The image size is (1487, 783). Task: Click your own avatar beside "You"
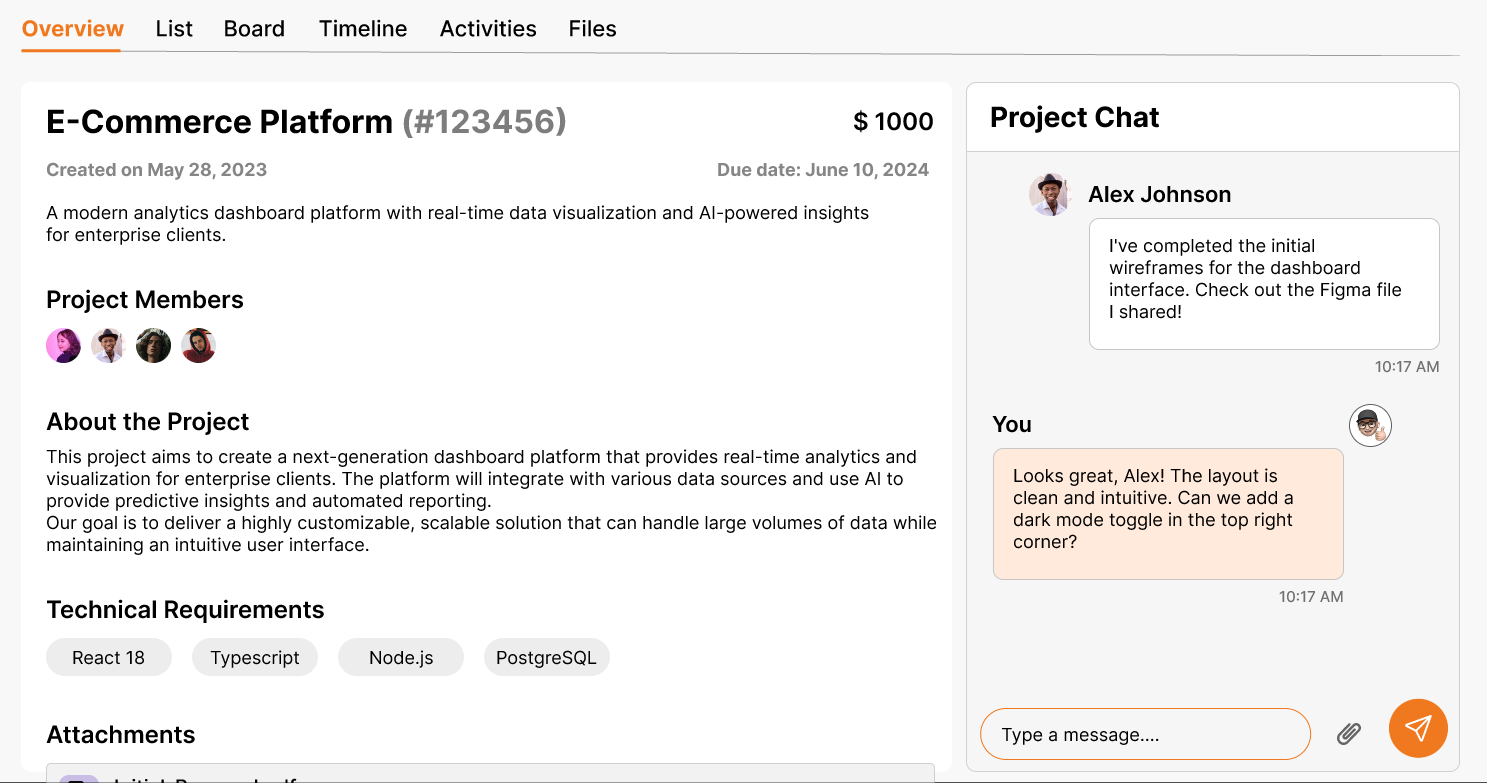tap(1370, 426)
